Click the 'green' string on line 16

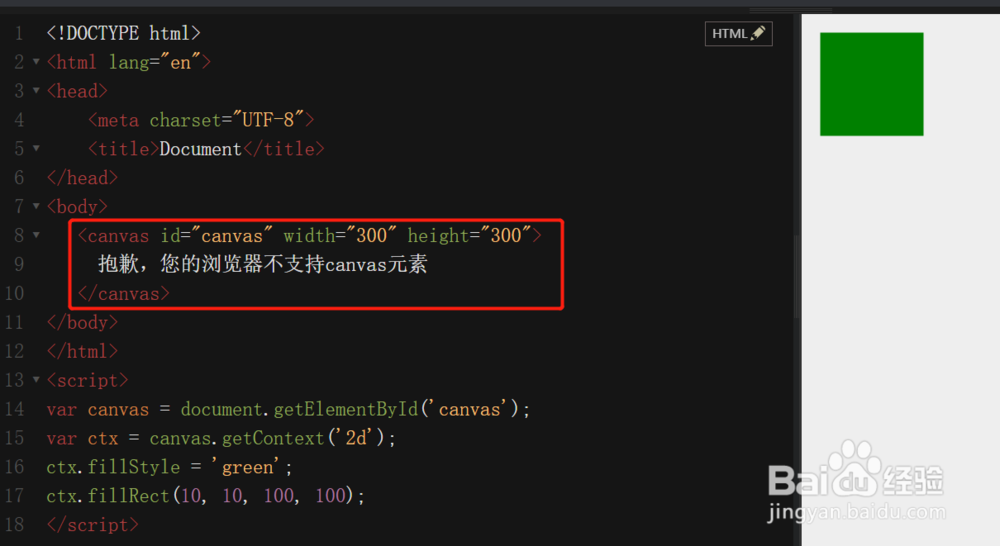point(247,468)
